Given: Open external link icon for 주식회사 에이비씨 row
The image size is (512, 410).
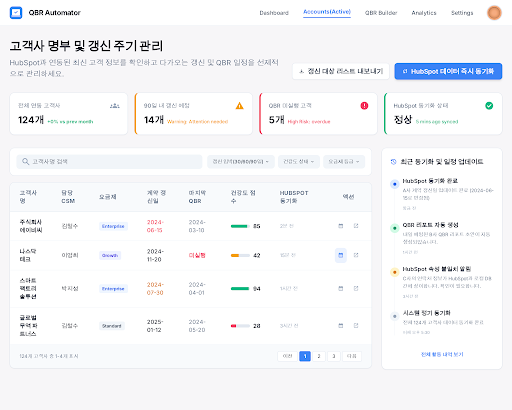Looking at the screenshot, I should tap(356, 226).
